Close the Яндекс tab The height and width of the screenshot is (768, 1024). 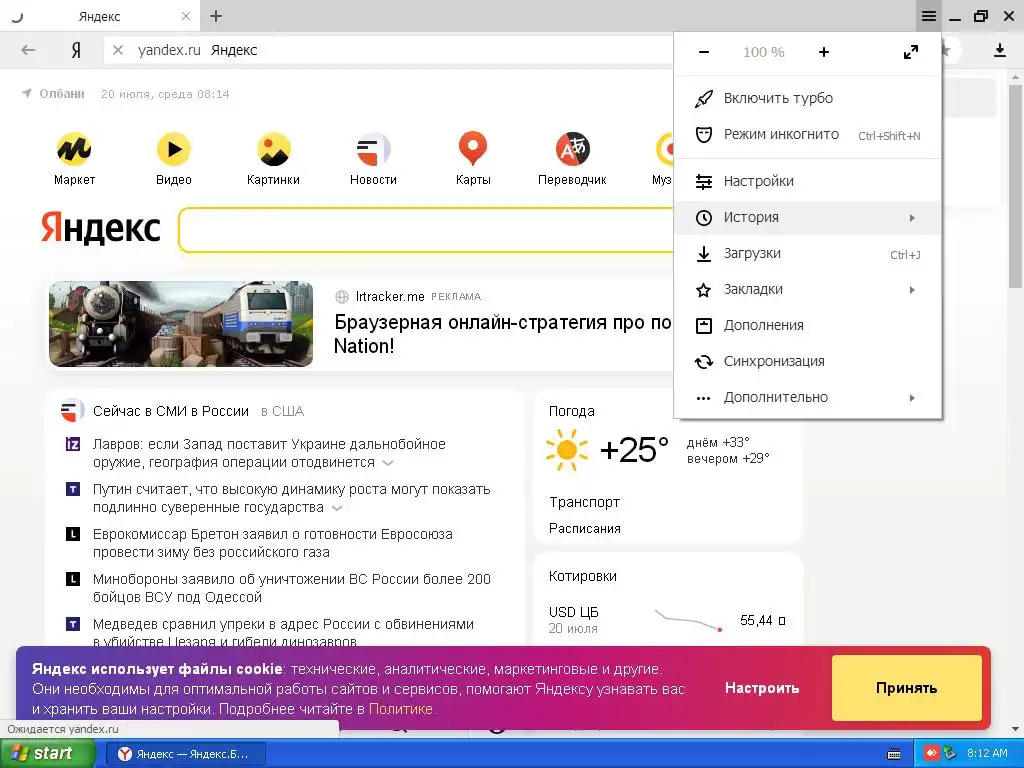pos(186,16)
